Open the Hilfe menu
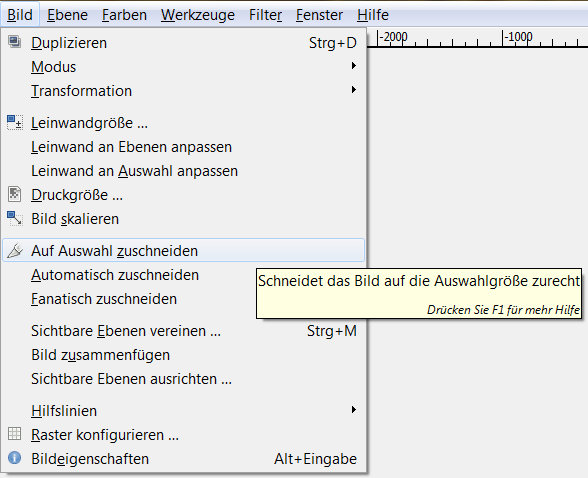This screenshot has height=478, width=588. click(x=373, y=15)
